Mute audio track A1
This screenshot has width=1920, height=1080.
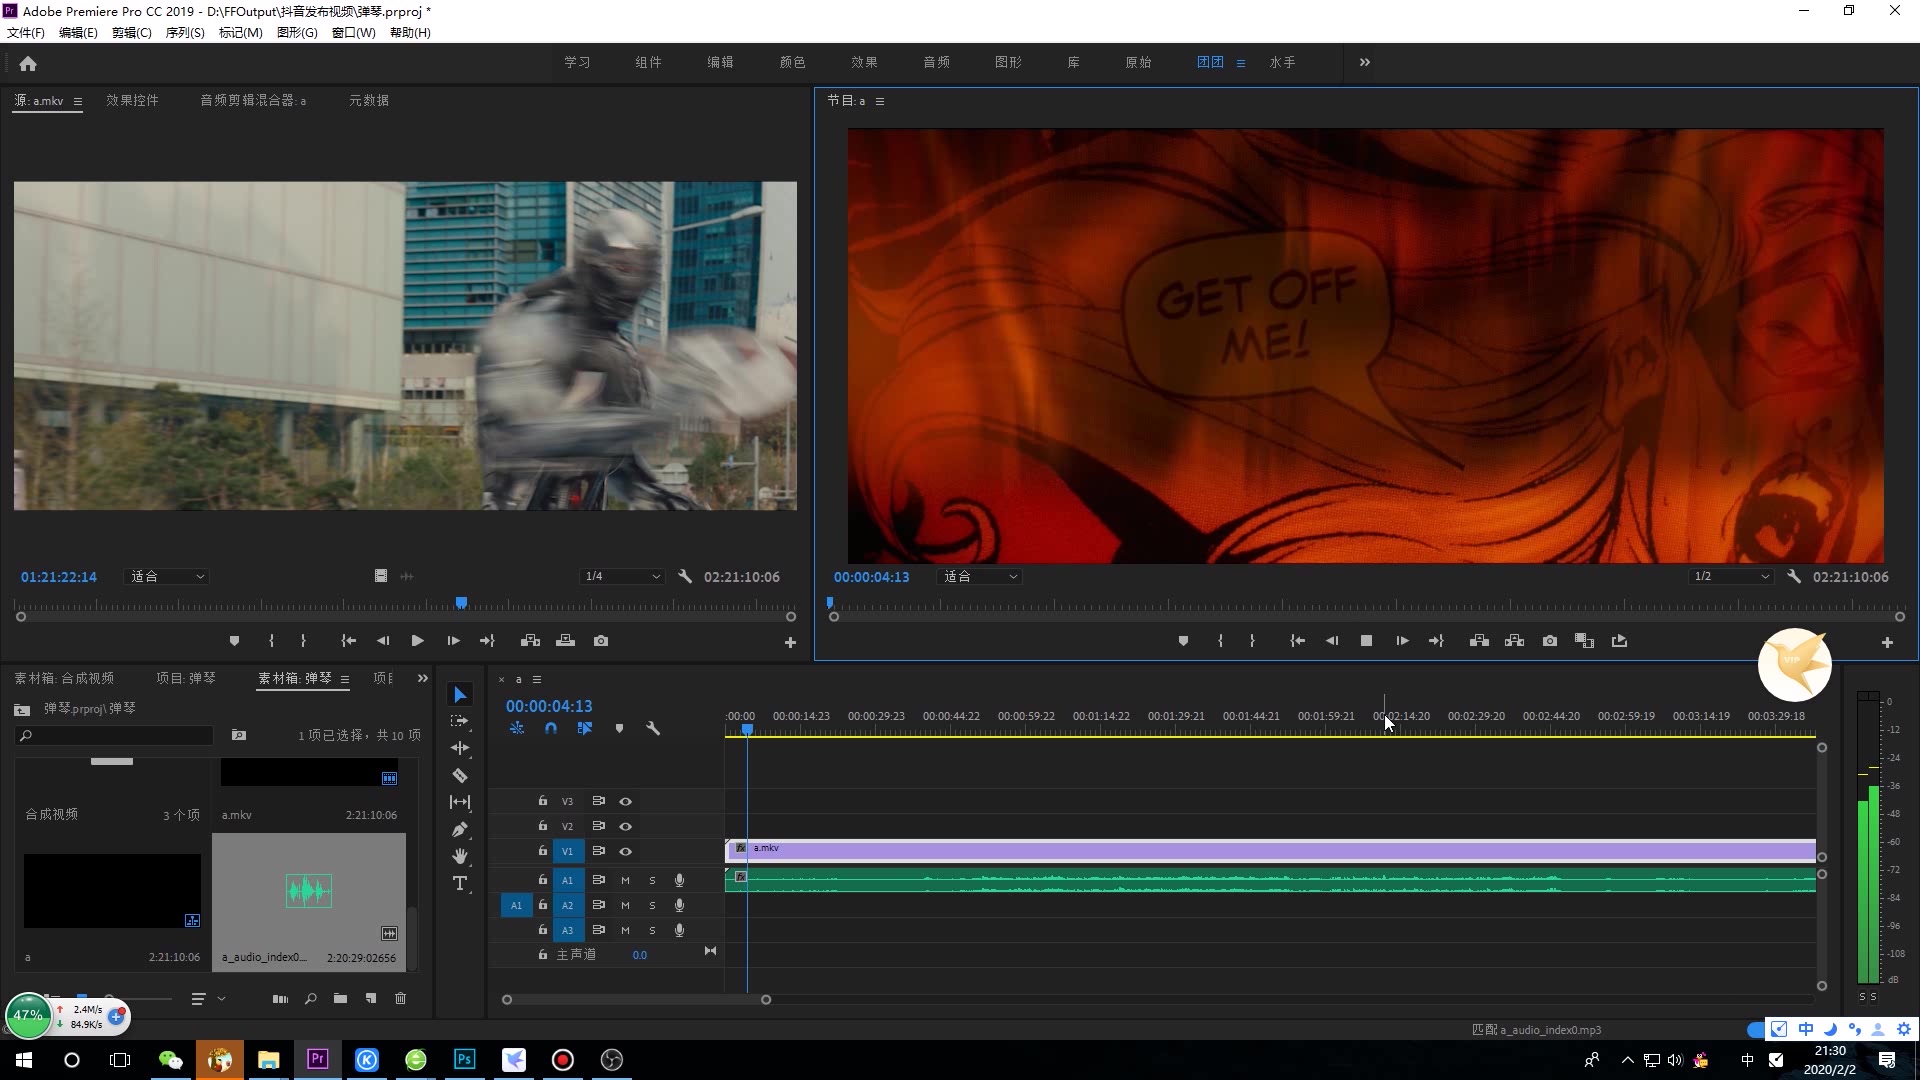pos(626,880)
